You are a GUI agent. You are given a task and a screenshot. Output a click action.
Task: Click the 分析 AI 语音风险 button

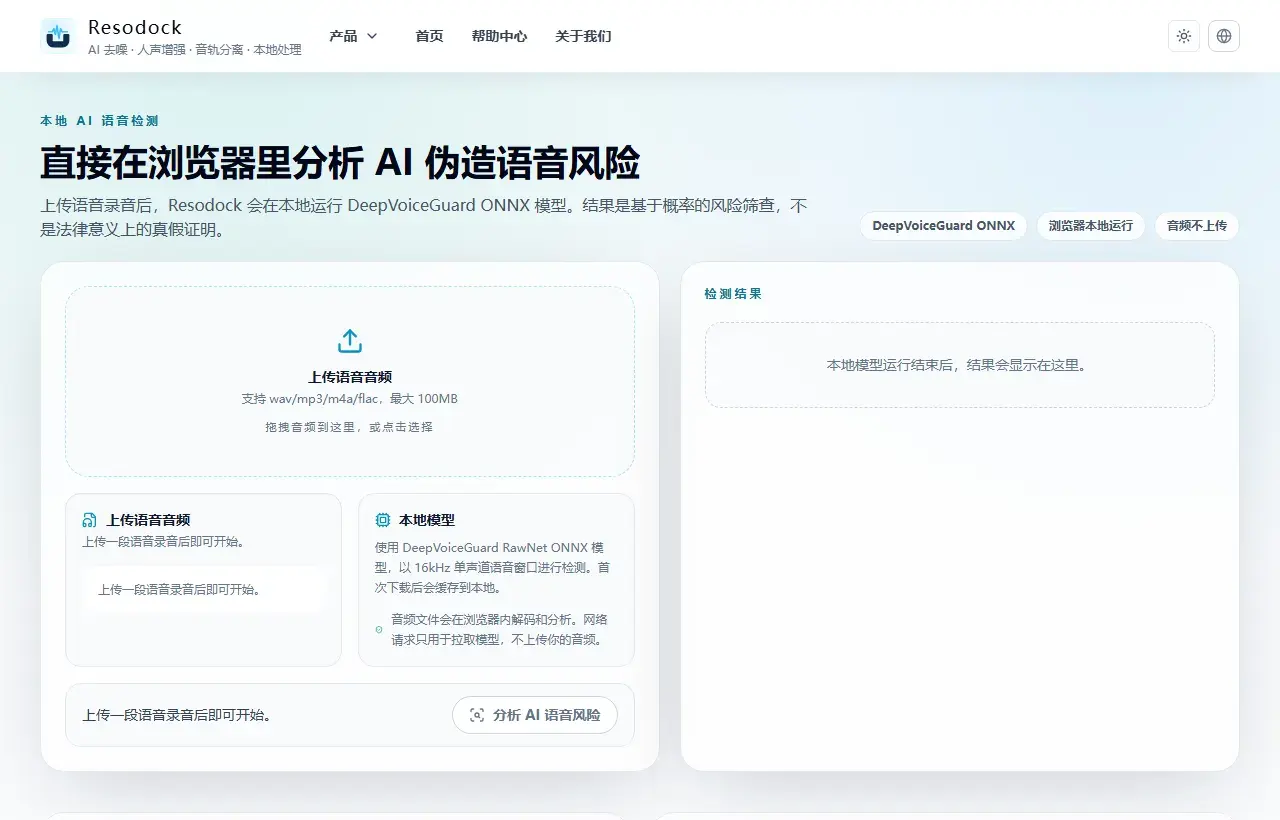click(x=535, y=715)
